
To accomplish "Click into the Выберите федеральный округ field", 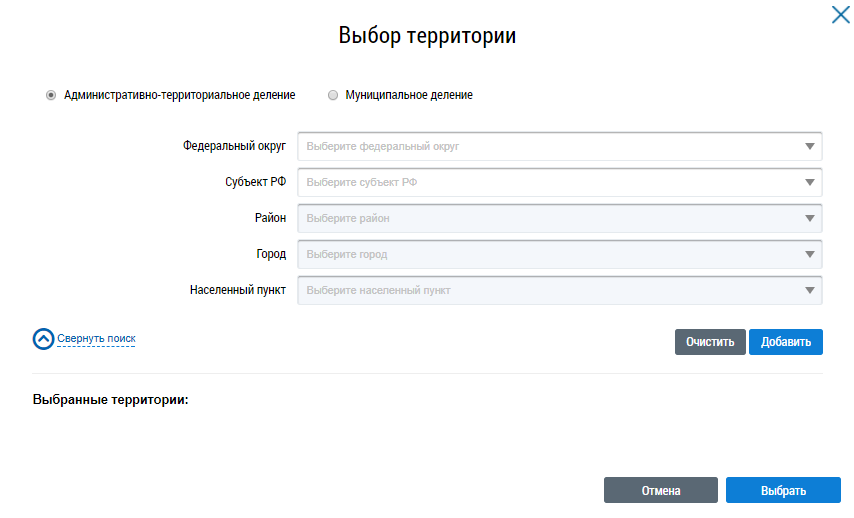I will [x=540, y=147].
